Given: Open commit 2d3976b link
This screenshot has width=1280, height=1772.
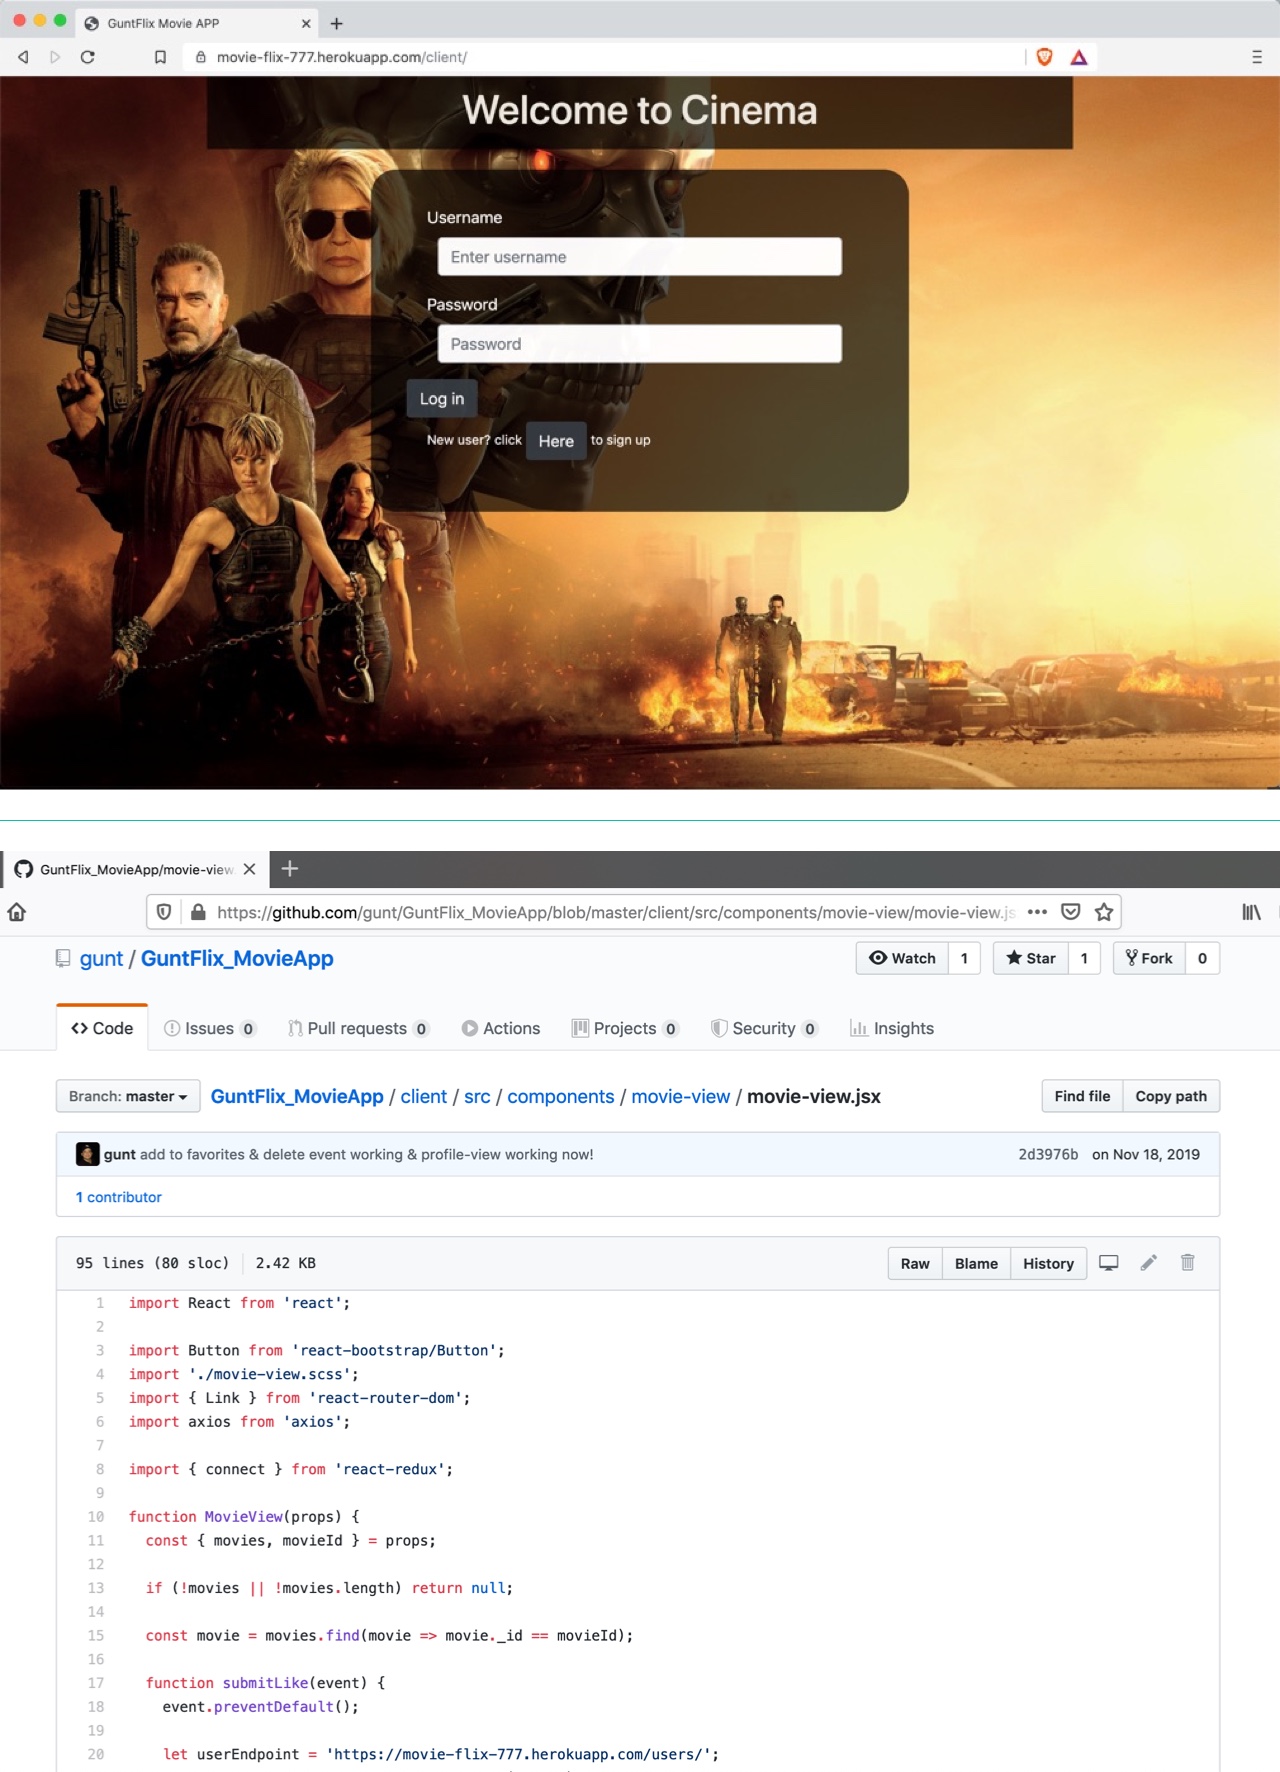Looking at the screenshot, I should 1048,1154.
